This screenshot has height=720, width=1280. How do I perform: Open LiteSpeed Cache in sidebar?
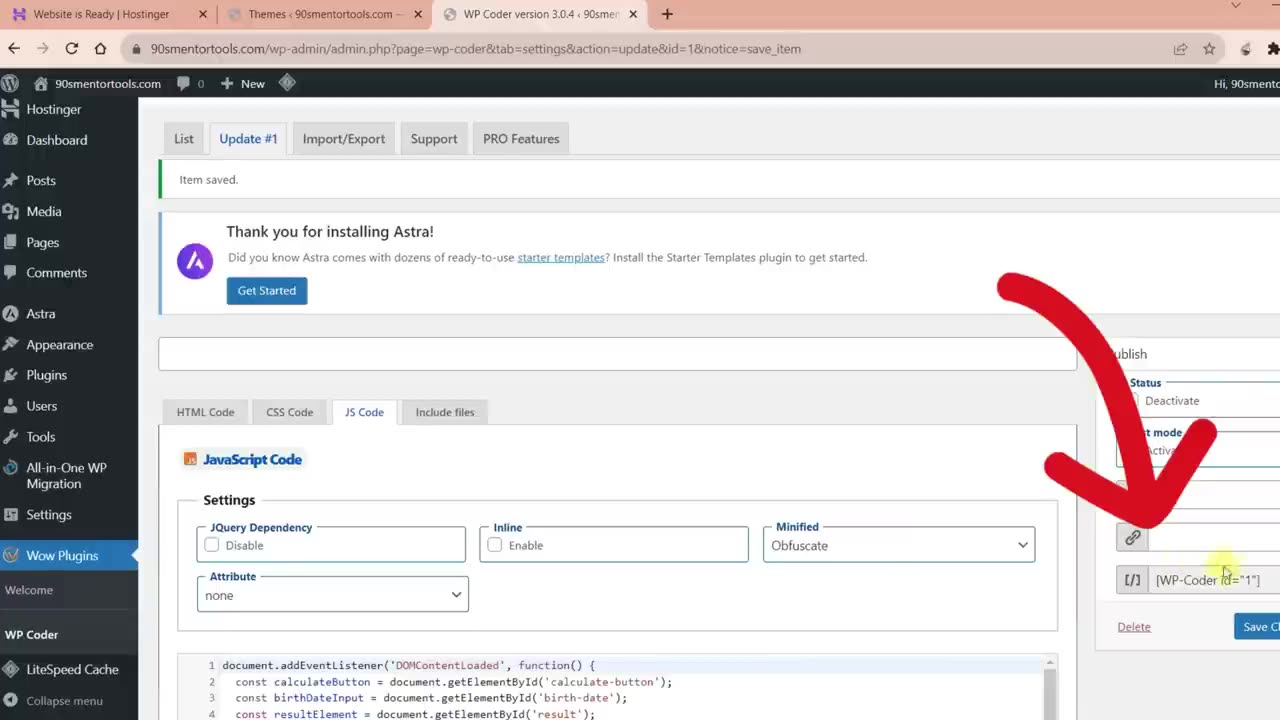pyautogui.click(x=72, y=669)
